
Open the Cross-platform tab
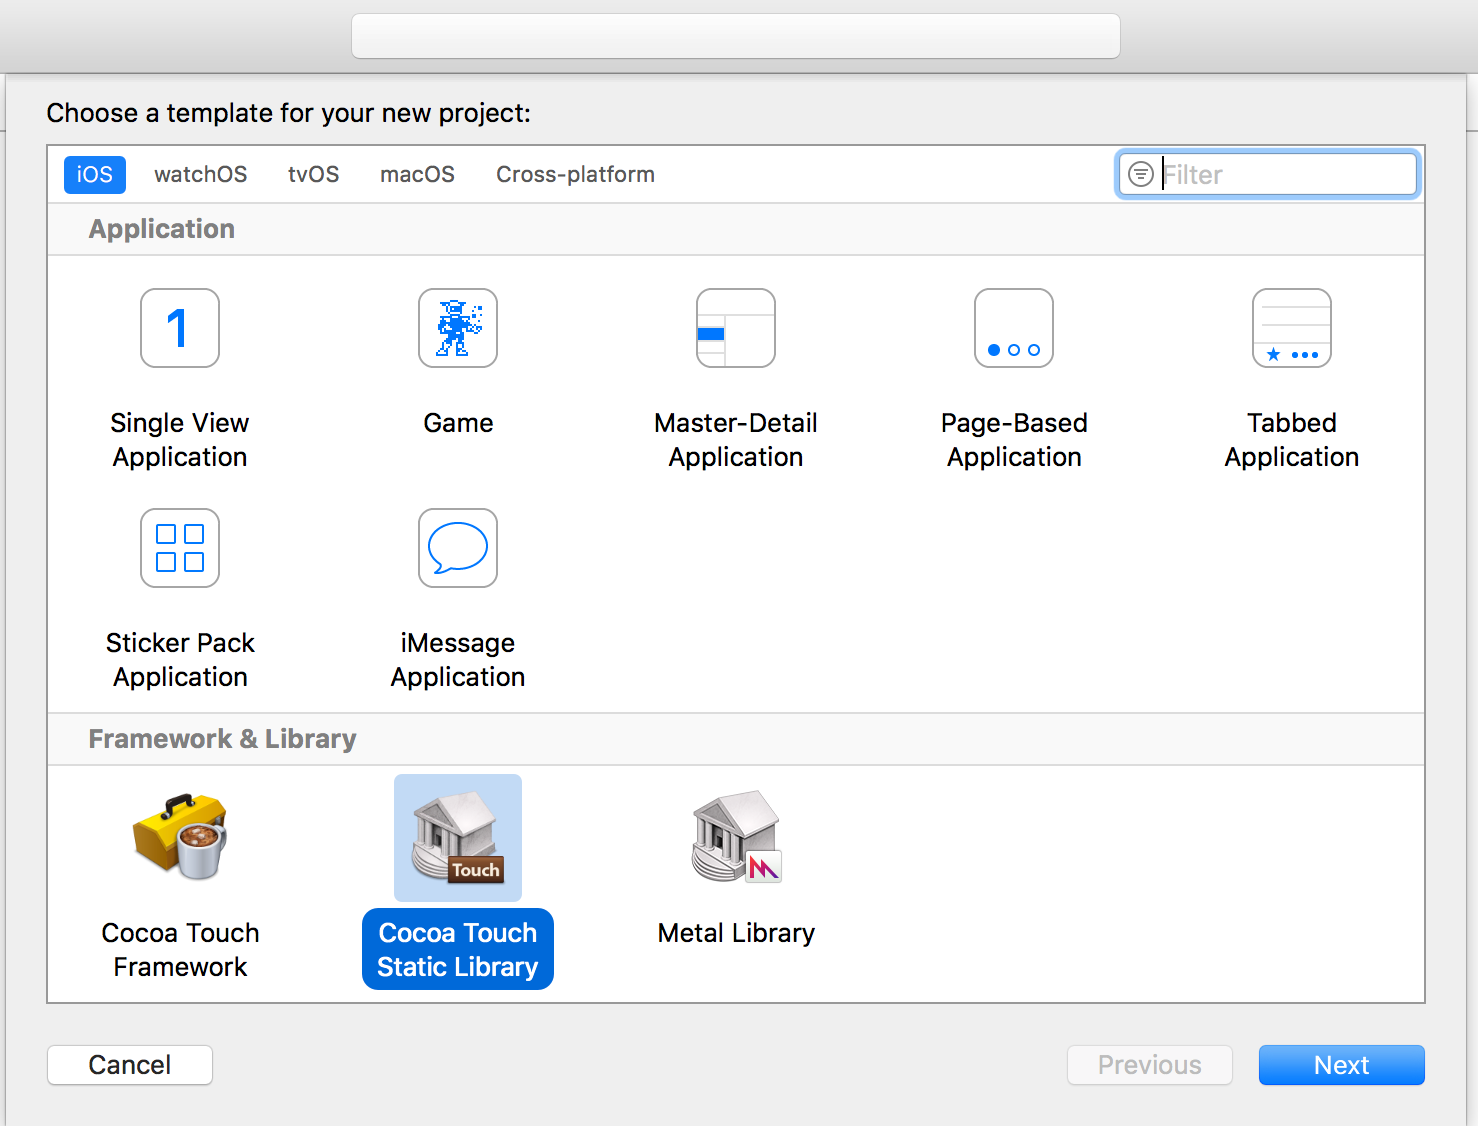click(575, 174)
